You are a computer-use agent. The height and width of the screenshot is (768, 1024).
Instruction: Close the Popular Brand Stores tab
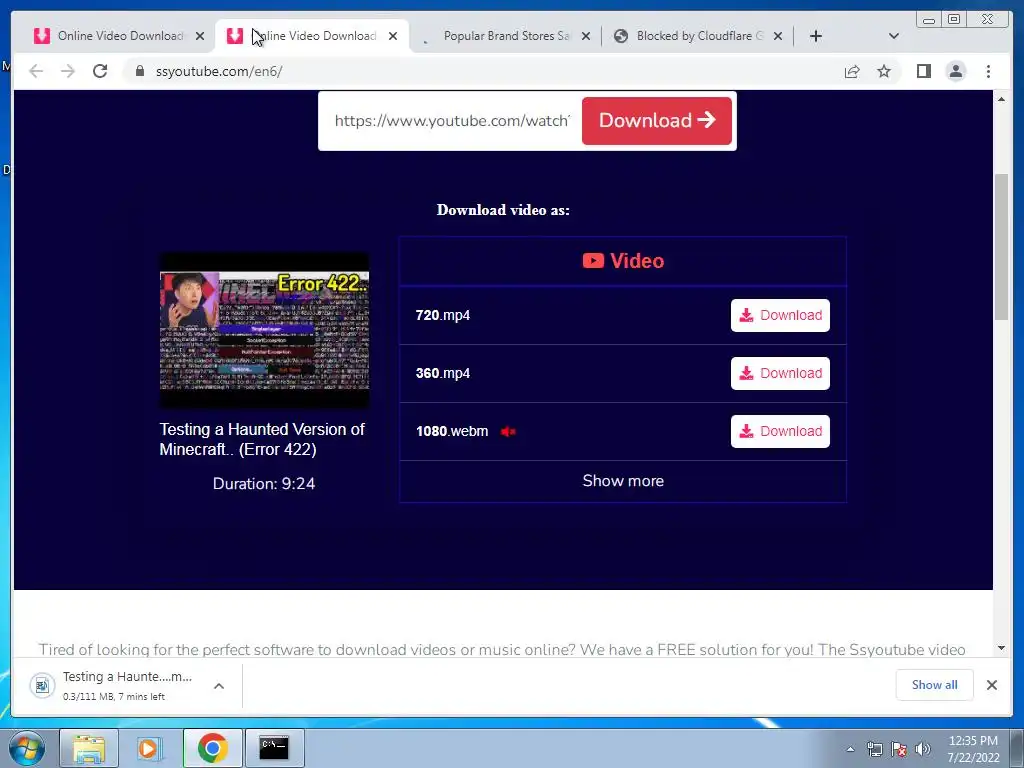coord(586,36)
